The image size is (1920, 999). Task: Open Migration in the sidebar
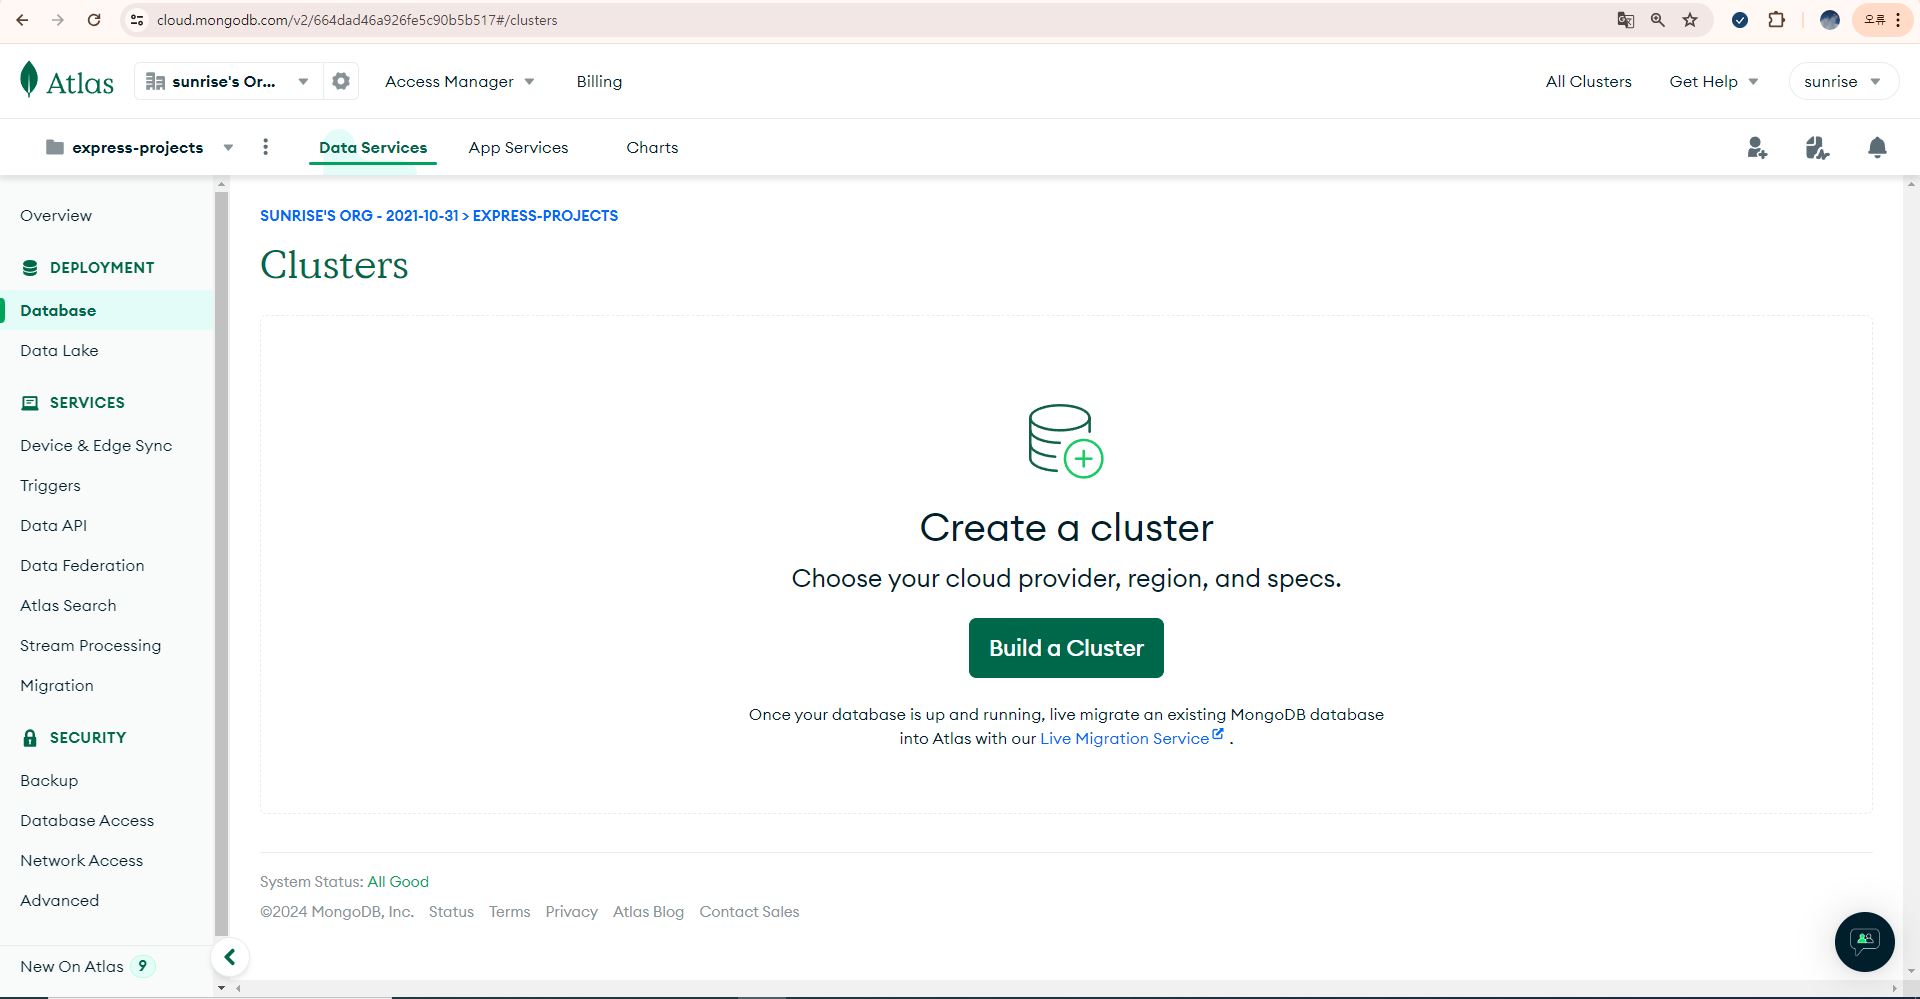[56, 685]
